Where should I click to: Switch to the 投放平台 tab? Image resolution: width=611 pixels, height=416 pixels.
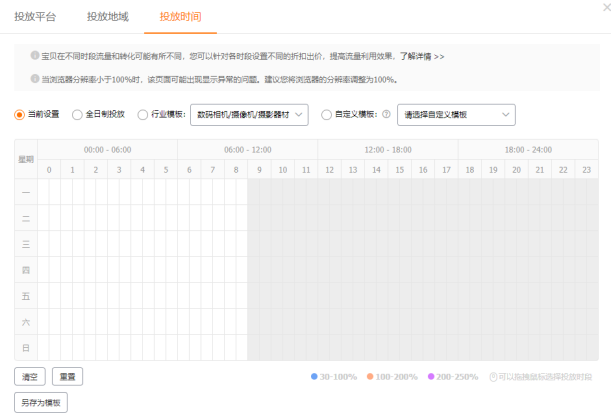[x=35, y=17]
